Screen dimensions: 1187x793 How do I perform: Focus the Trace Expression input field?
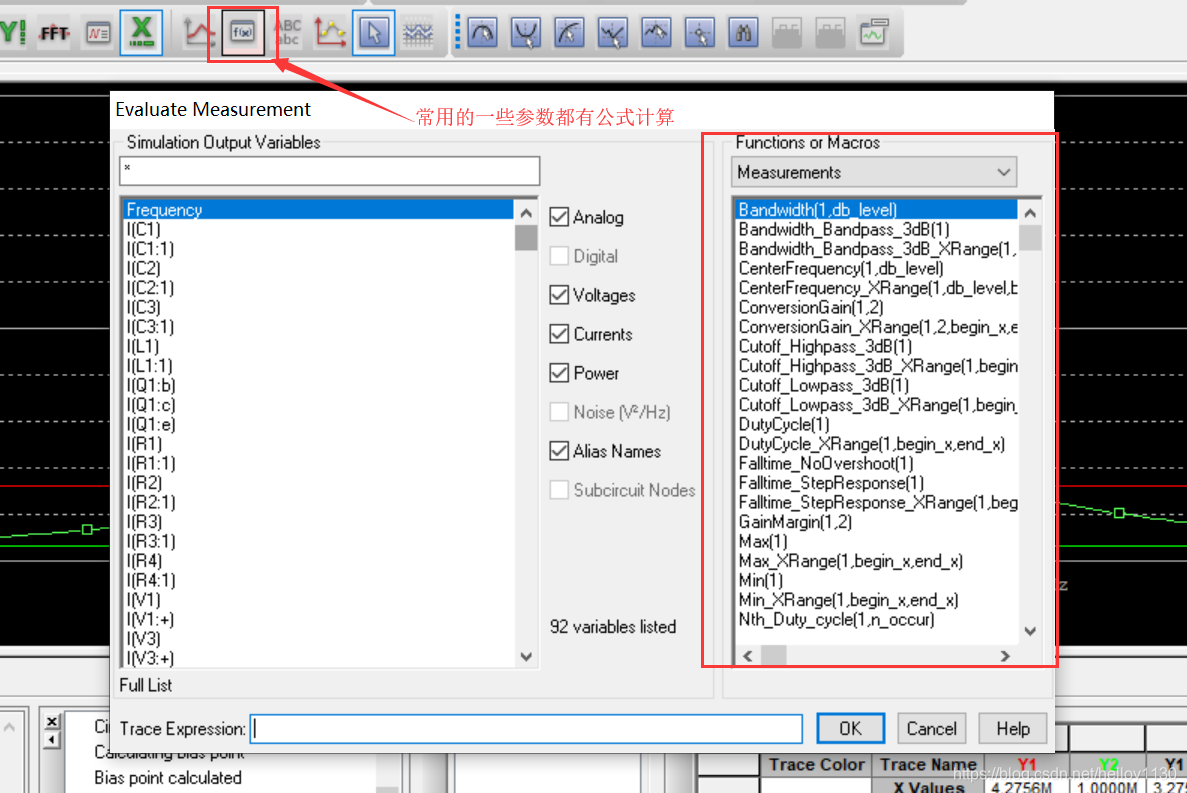click(526, 729)
